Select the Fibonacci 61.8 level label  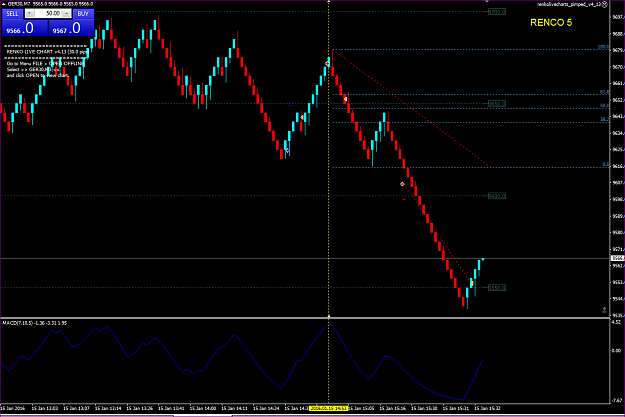604,92
